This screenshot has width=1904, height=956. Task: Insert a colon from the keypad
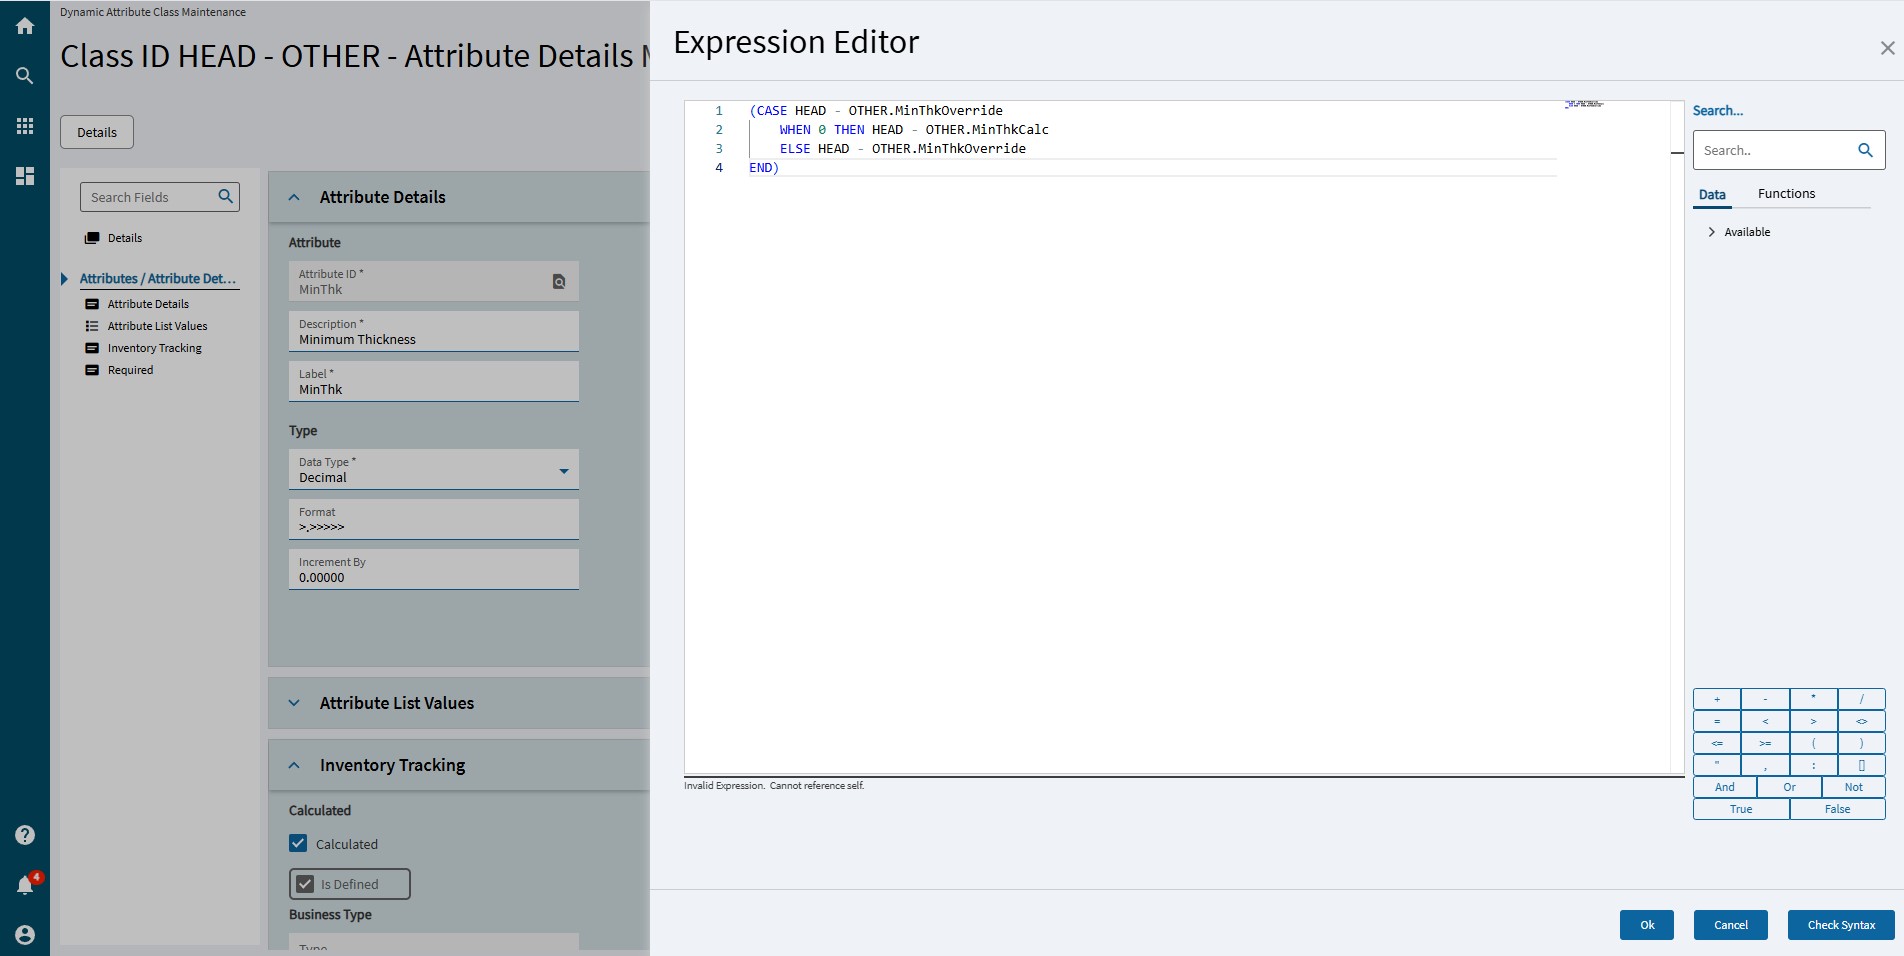pos(1813,765)
